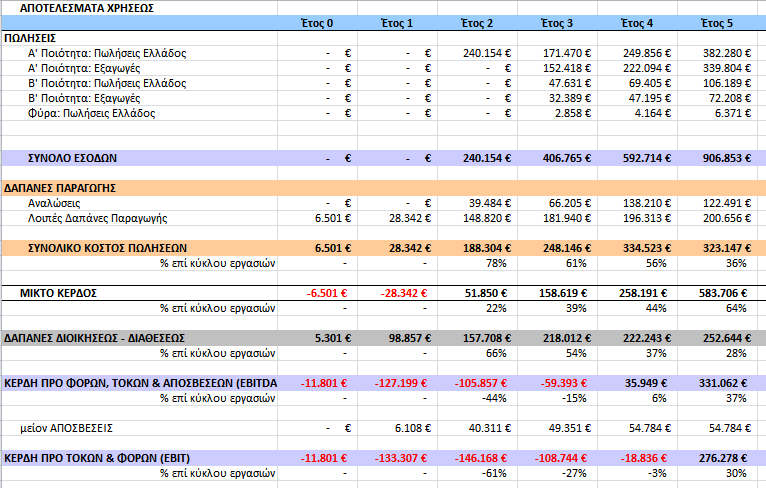
Task: Click the Έτος 0 column header
Action: tap(317, 23)
